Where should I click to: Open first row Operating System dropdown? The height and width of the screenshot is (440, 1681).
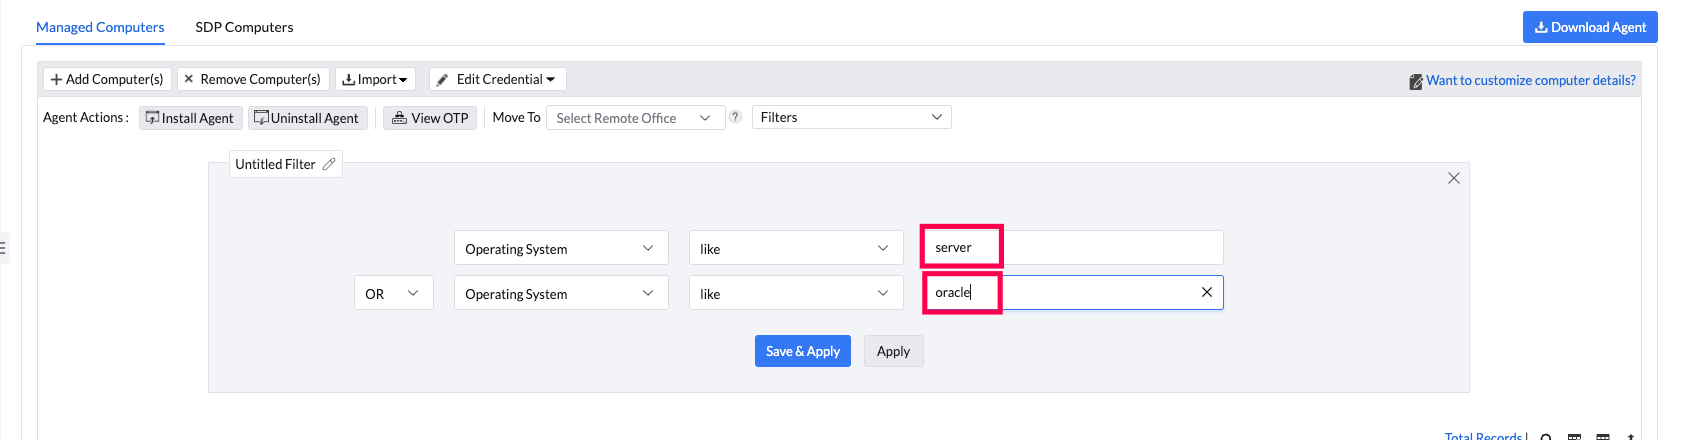pos(560,248)
